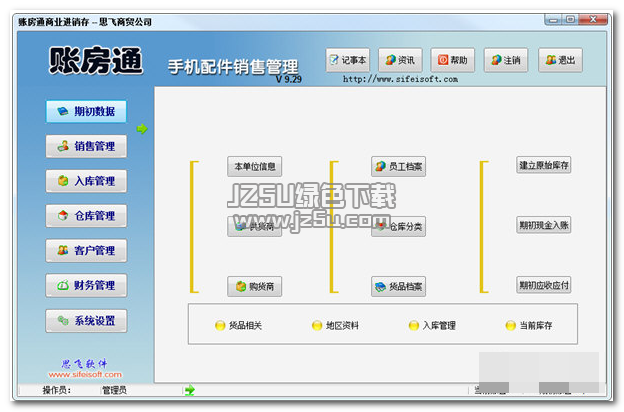Viewport: 624px width, 412px height.
Task: Click the 购货商 buyers button
Action: [254, 287]
